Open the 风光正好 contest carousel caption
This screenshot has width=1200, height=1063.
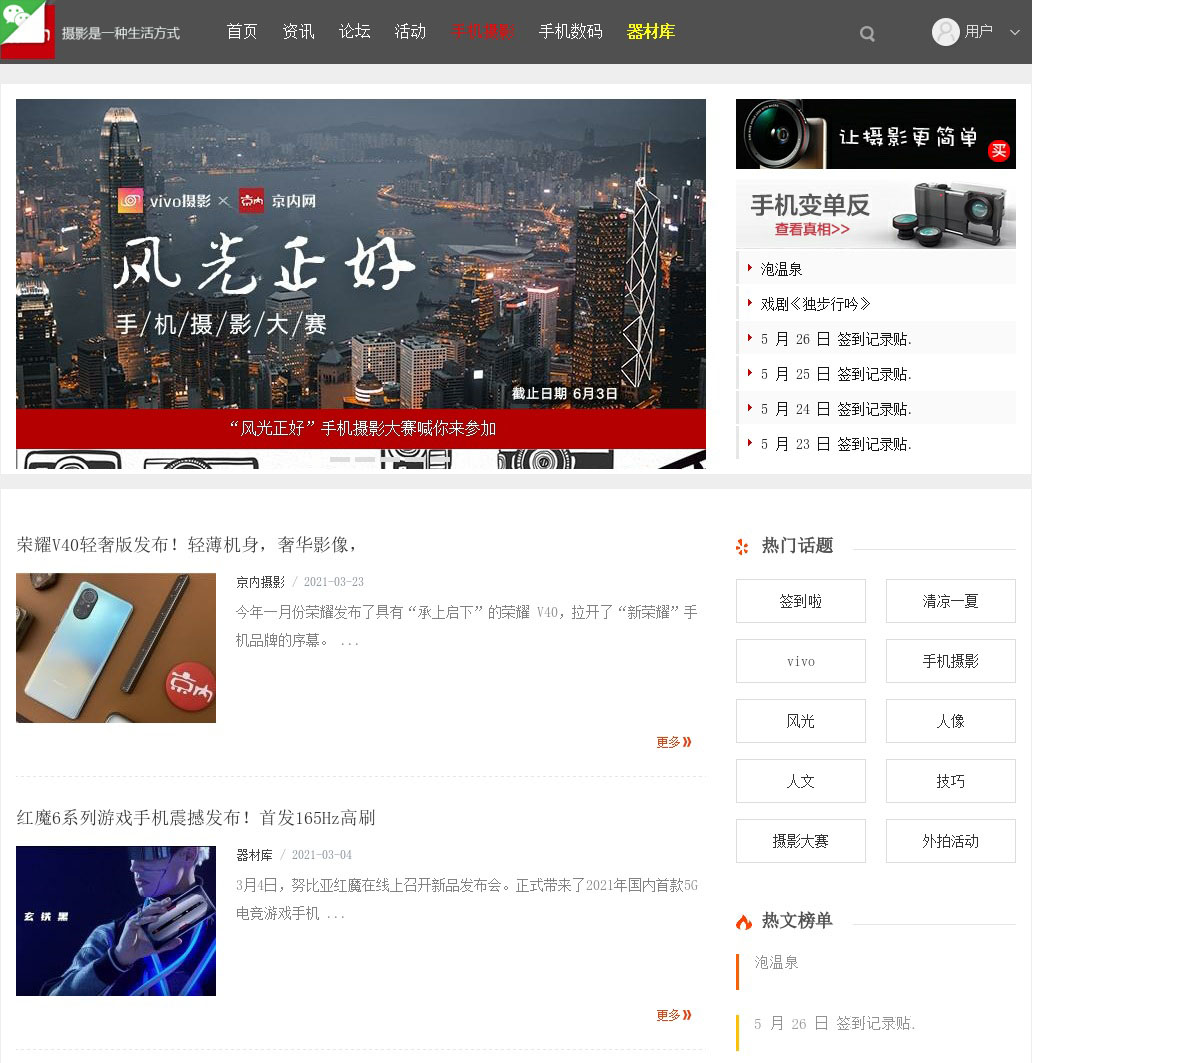click(x=361, y=428)
